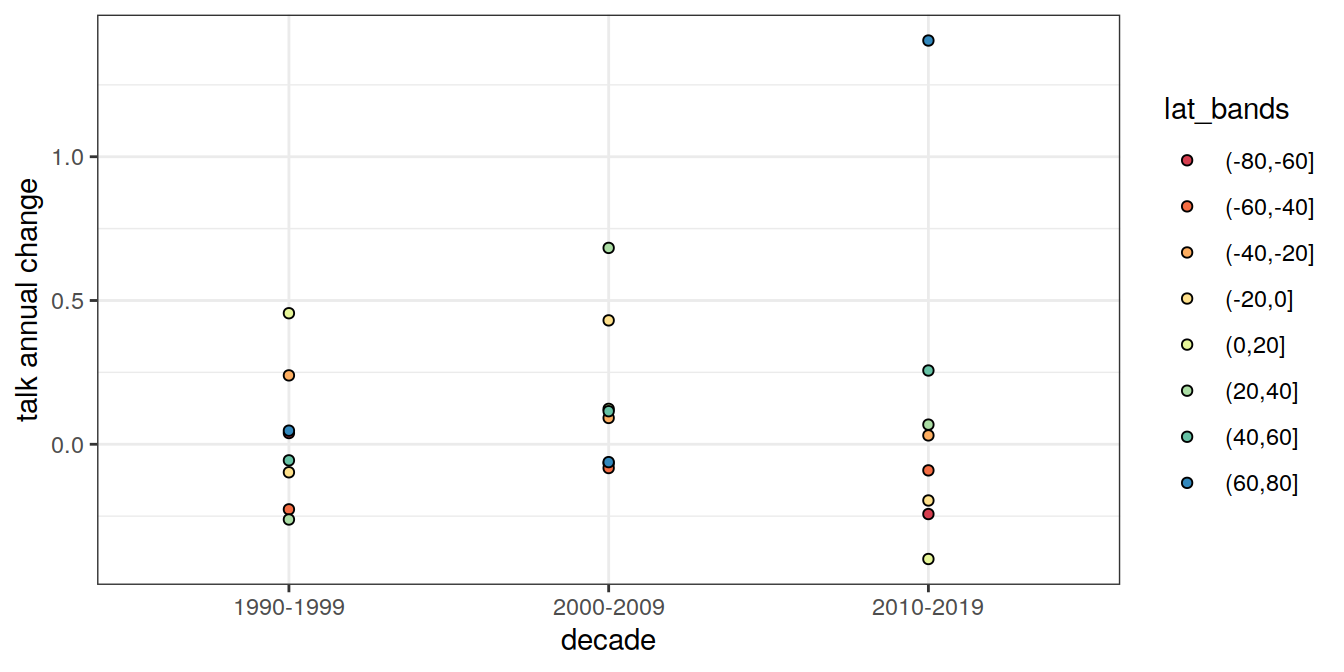Click the orange point near 0.25 in 1990-1999
This screenshot has height=672, width=1344.
(289, 375)
